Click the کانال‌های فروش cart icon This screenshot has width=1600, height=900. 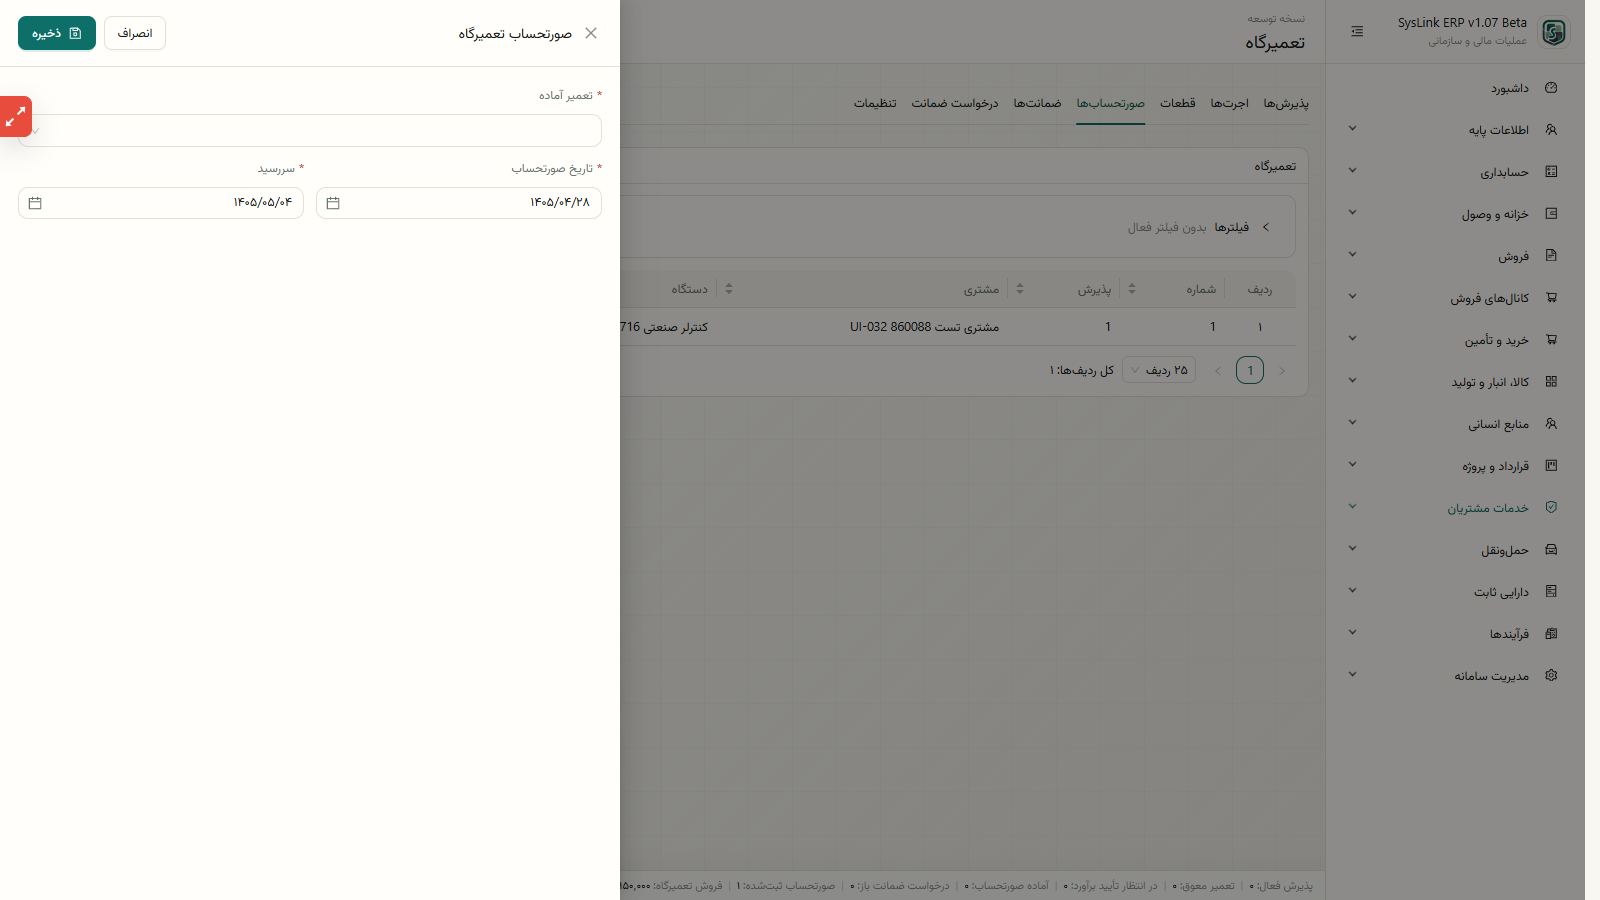pos(1551,298)
